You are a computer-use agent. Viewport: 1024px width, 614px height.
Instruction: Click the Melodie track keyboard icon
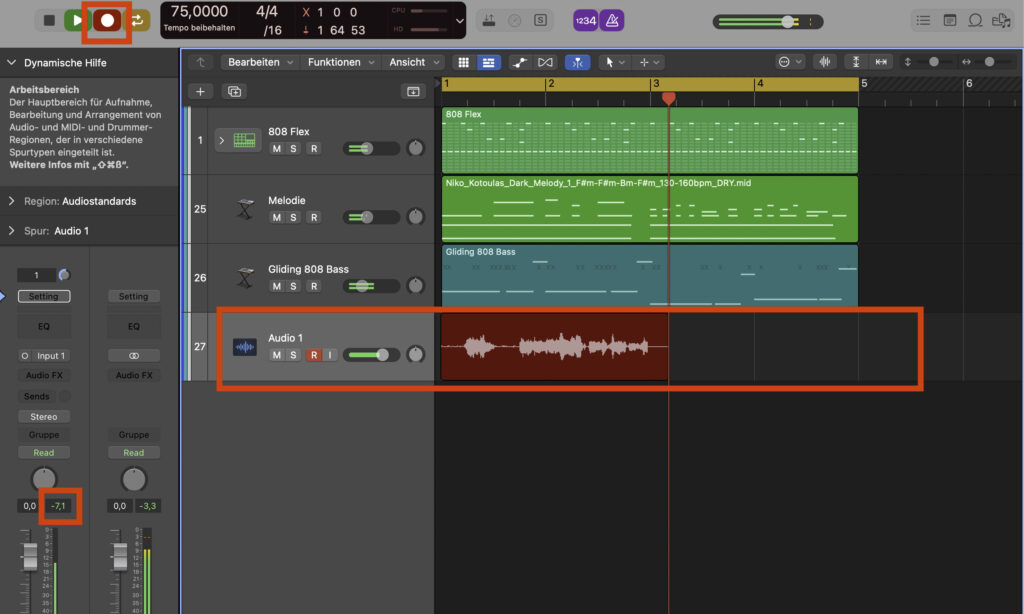coord(246,209)
